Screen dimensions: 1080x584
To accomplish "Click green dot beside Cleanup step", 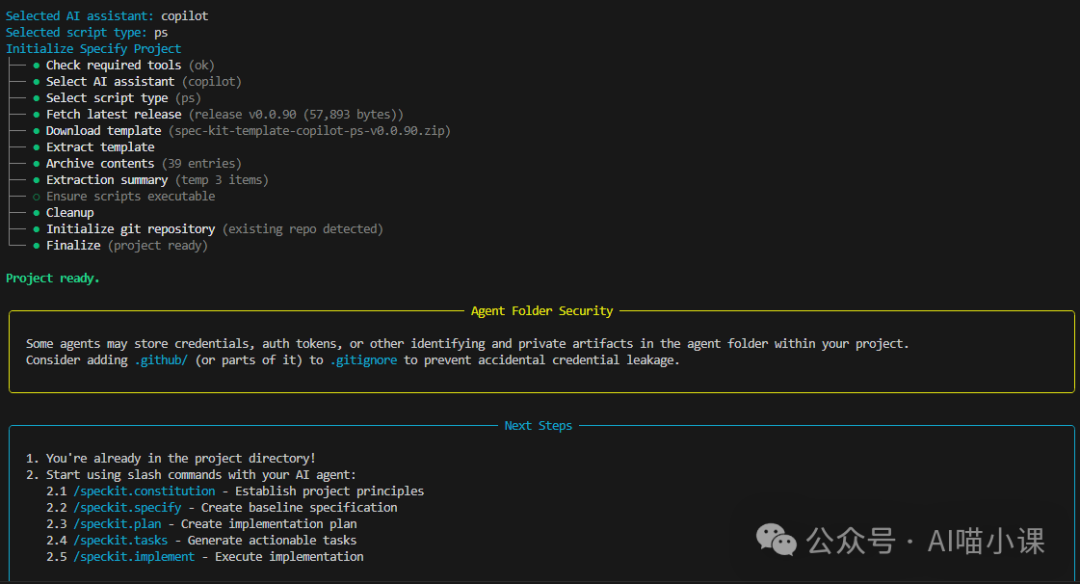I will [x=36, y=213].
